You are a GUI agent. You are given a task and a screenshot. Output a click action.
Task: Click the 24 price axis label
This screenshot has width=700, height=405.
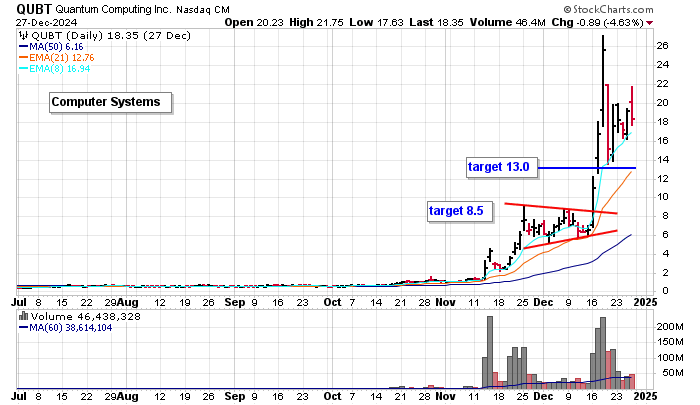pyautogui.click(x=662, y=65)
